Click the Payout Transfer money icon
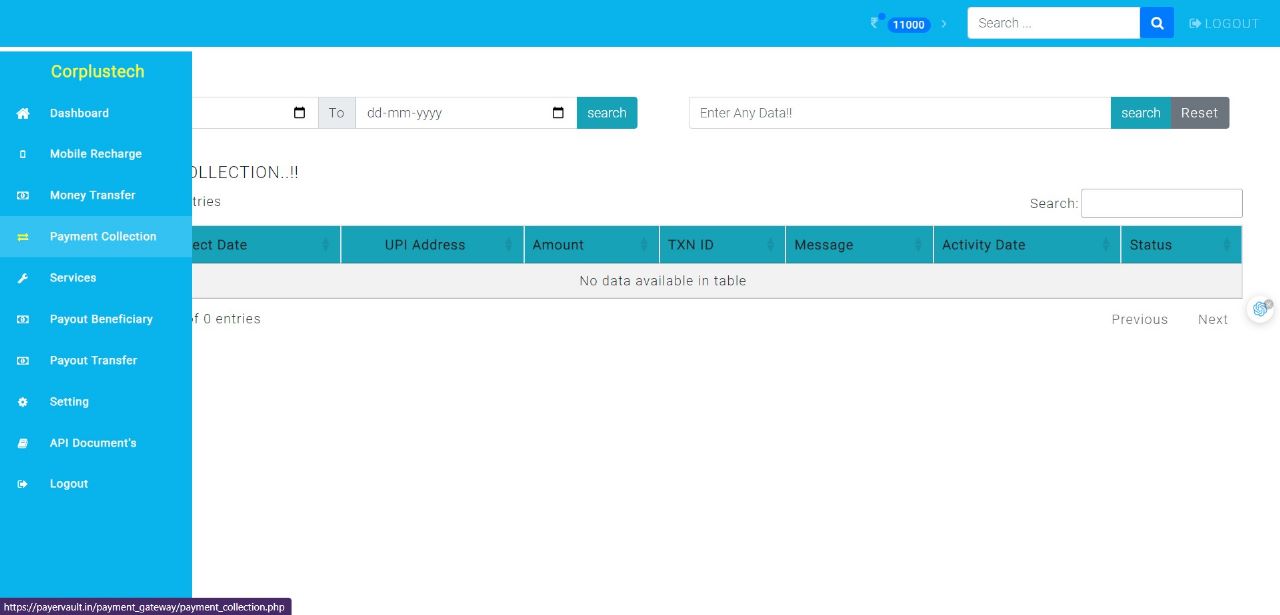1280x615 pixels. [x=23, y=360]
